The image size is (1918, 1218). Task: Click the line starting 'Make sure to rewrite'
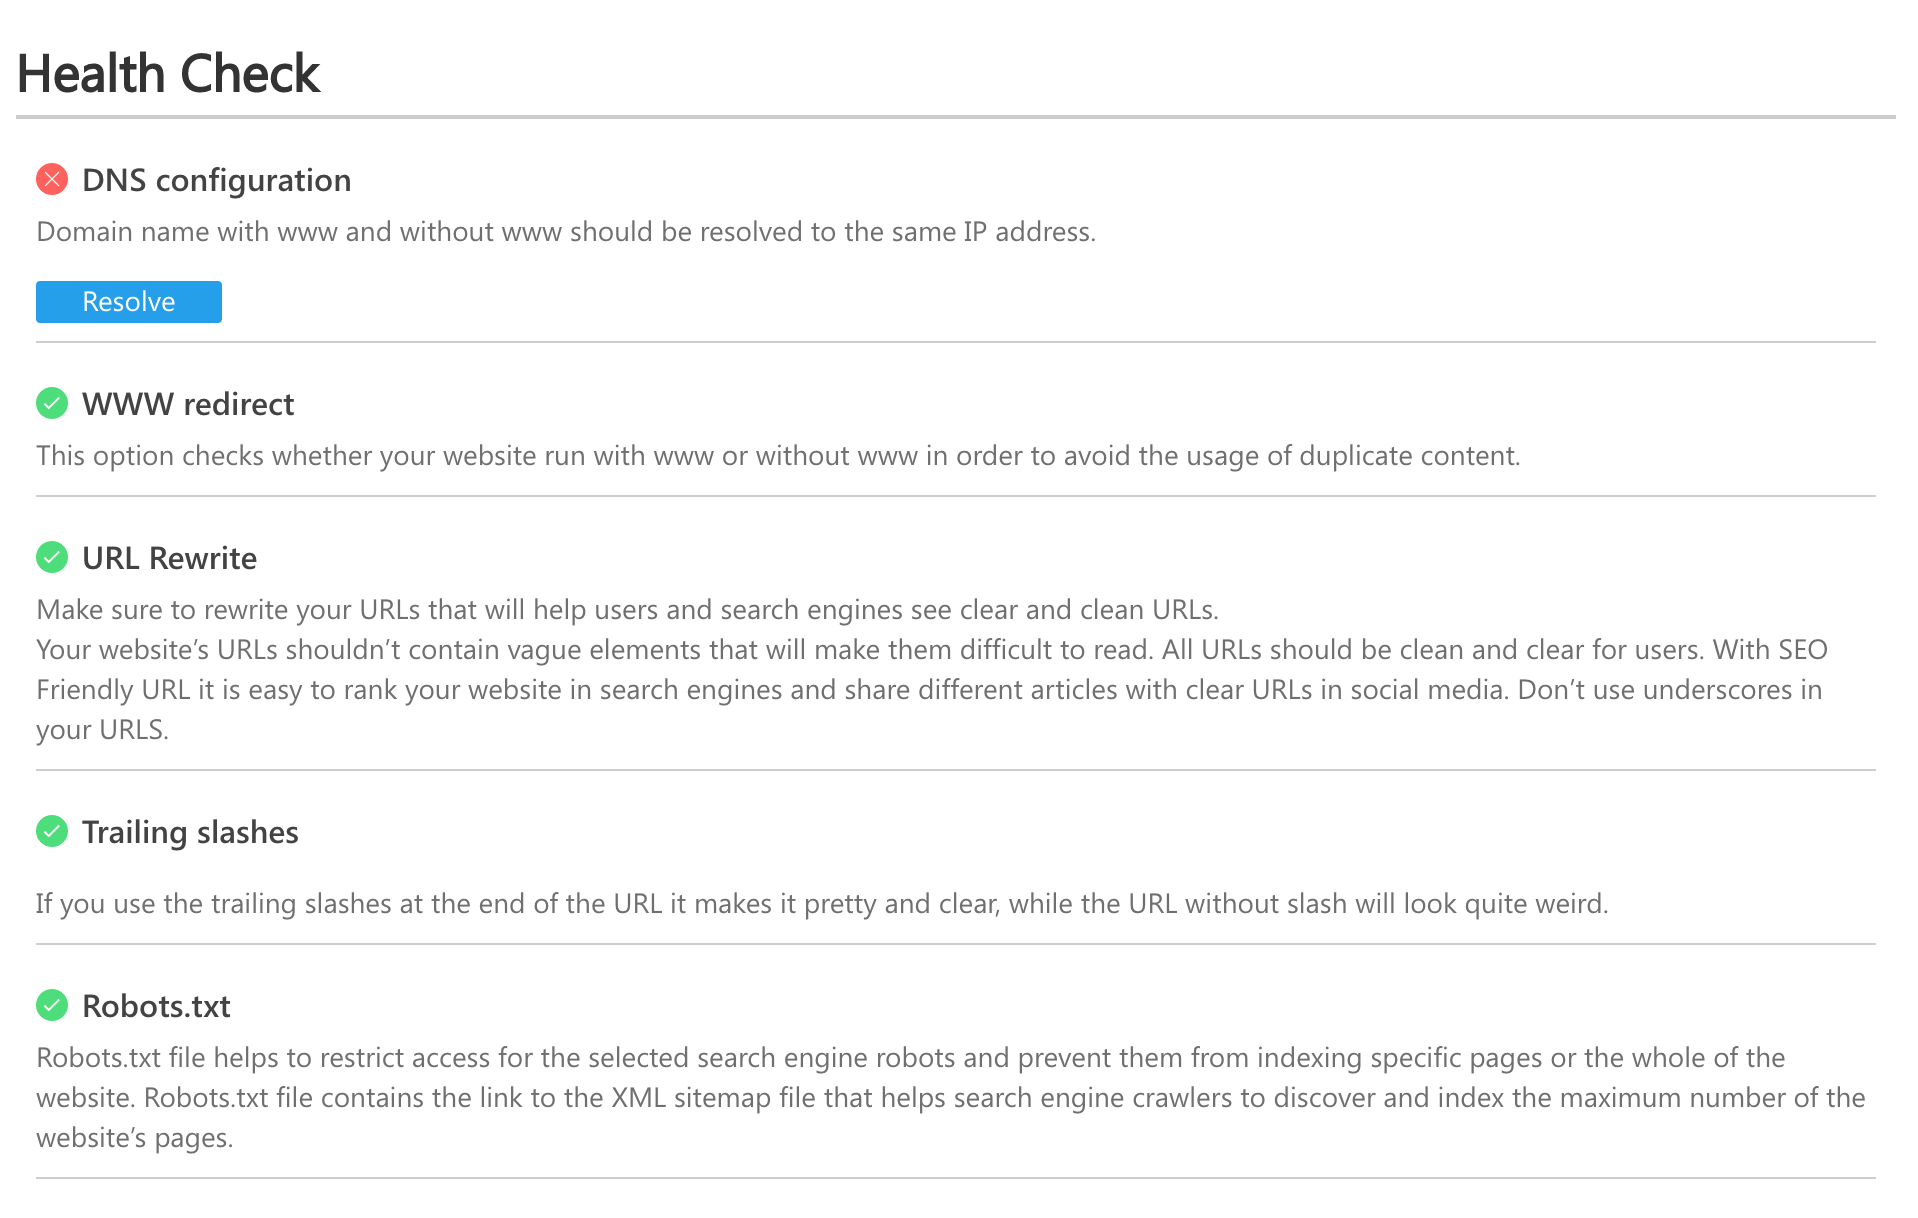click(627, 610)
